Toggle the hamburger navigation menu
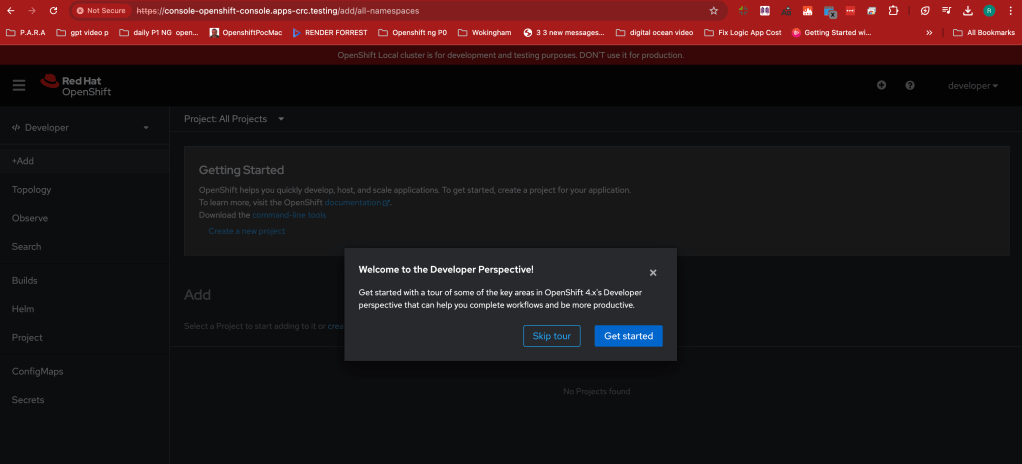This screenshot has width=1022, height=464. (19, 85)
